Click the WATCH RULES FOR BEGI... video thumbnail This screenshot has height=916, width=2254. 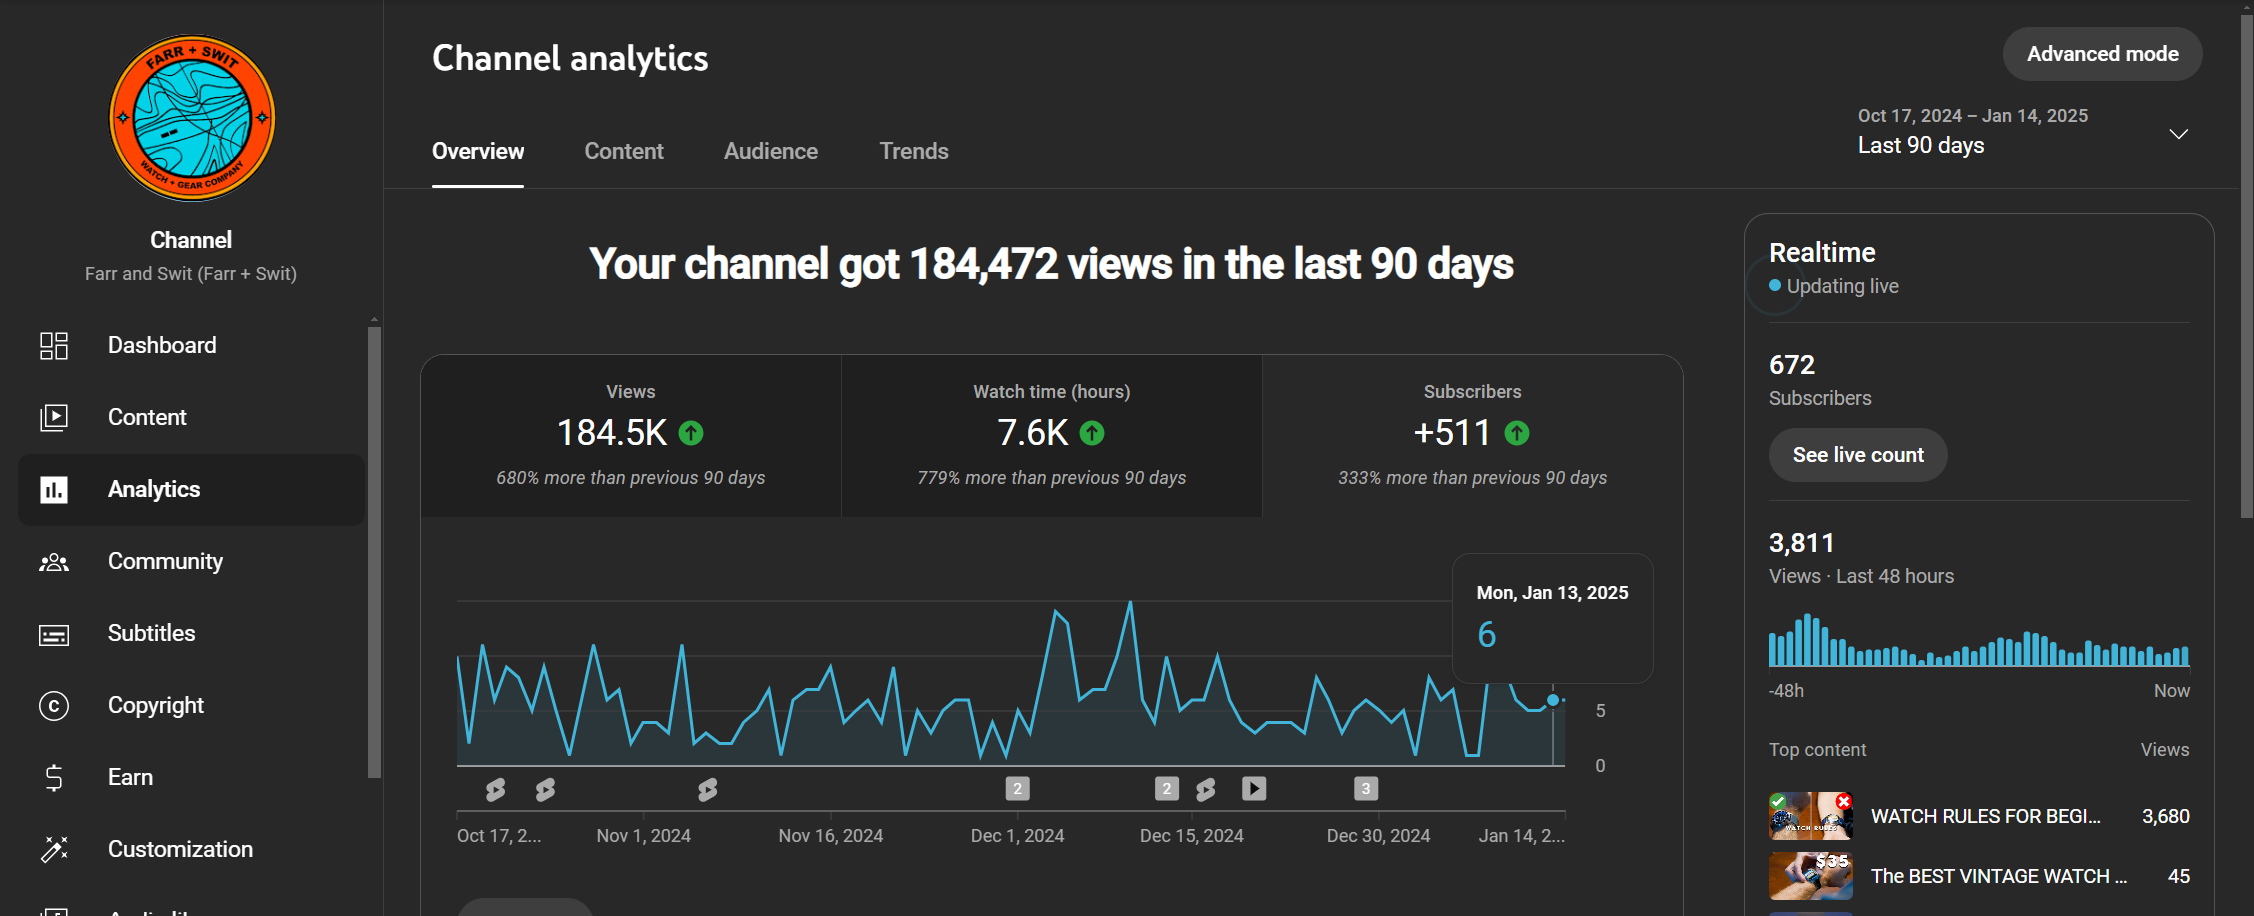click(1811, 816)
